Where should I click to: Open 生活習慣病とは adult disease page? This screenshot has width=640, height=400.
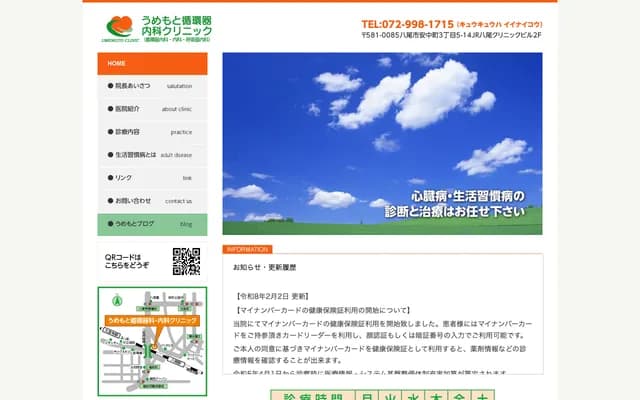tap(152, 155)
